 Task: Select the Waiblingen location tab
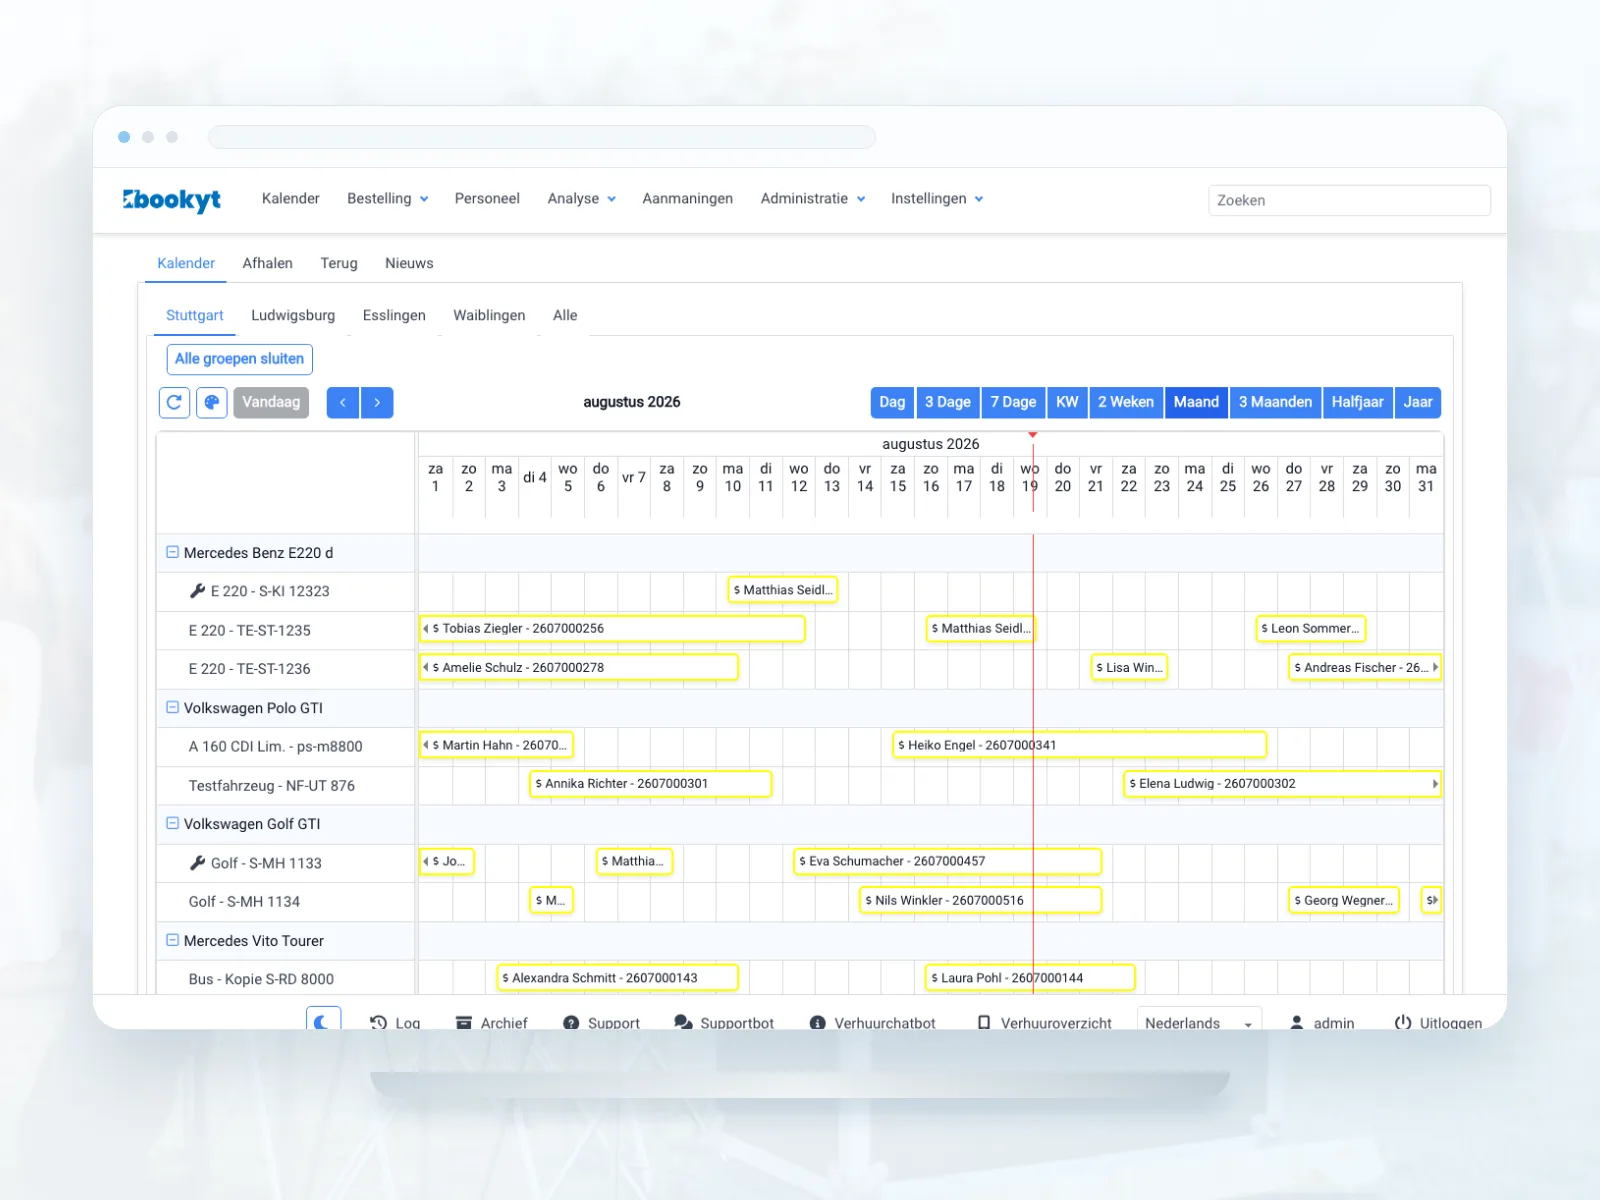coord(489,315)
